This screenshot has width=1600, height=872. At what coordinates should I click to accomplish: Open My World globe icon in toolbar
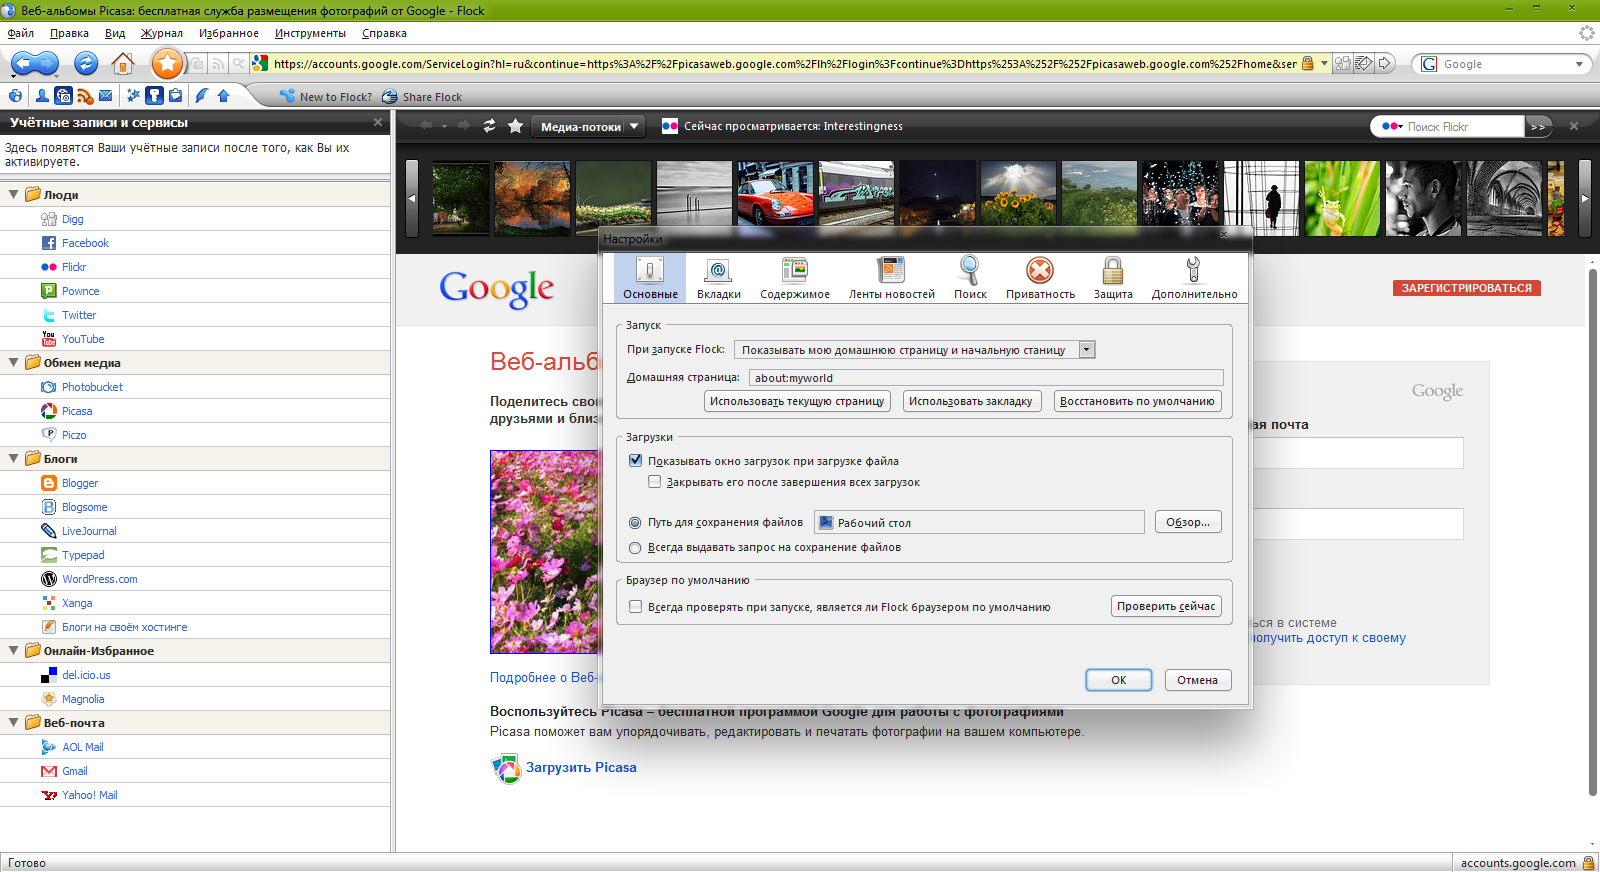tap(15, 96)
